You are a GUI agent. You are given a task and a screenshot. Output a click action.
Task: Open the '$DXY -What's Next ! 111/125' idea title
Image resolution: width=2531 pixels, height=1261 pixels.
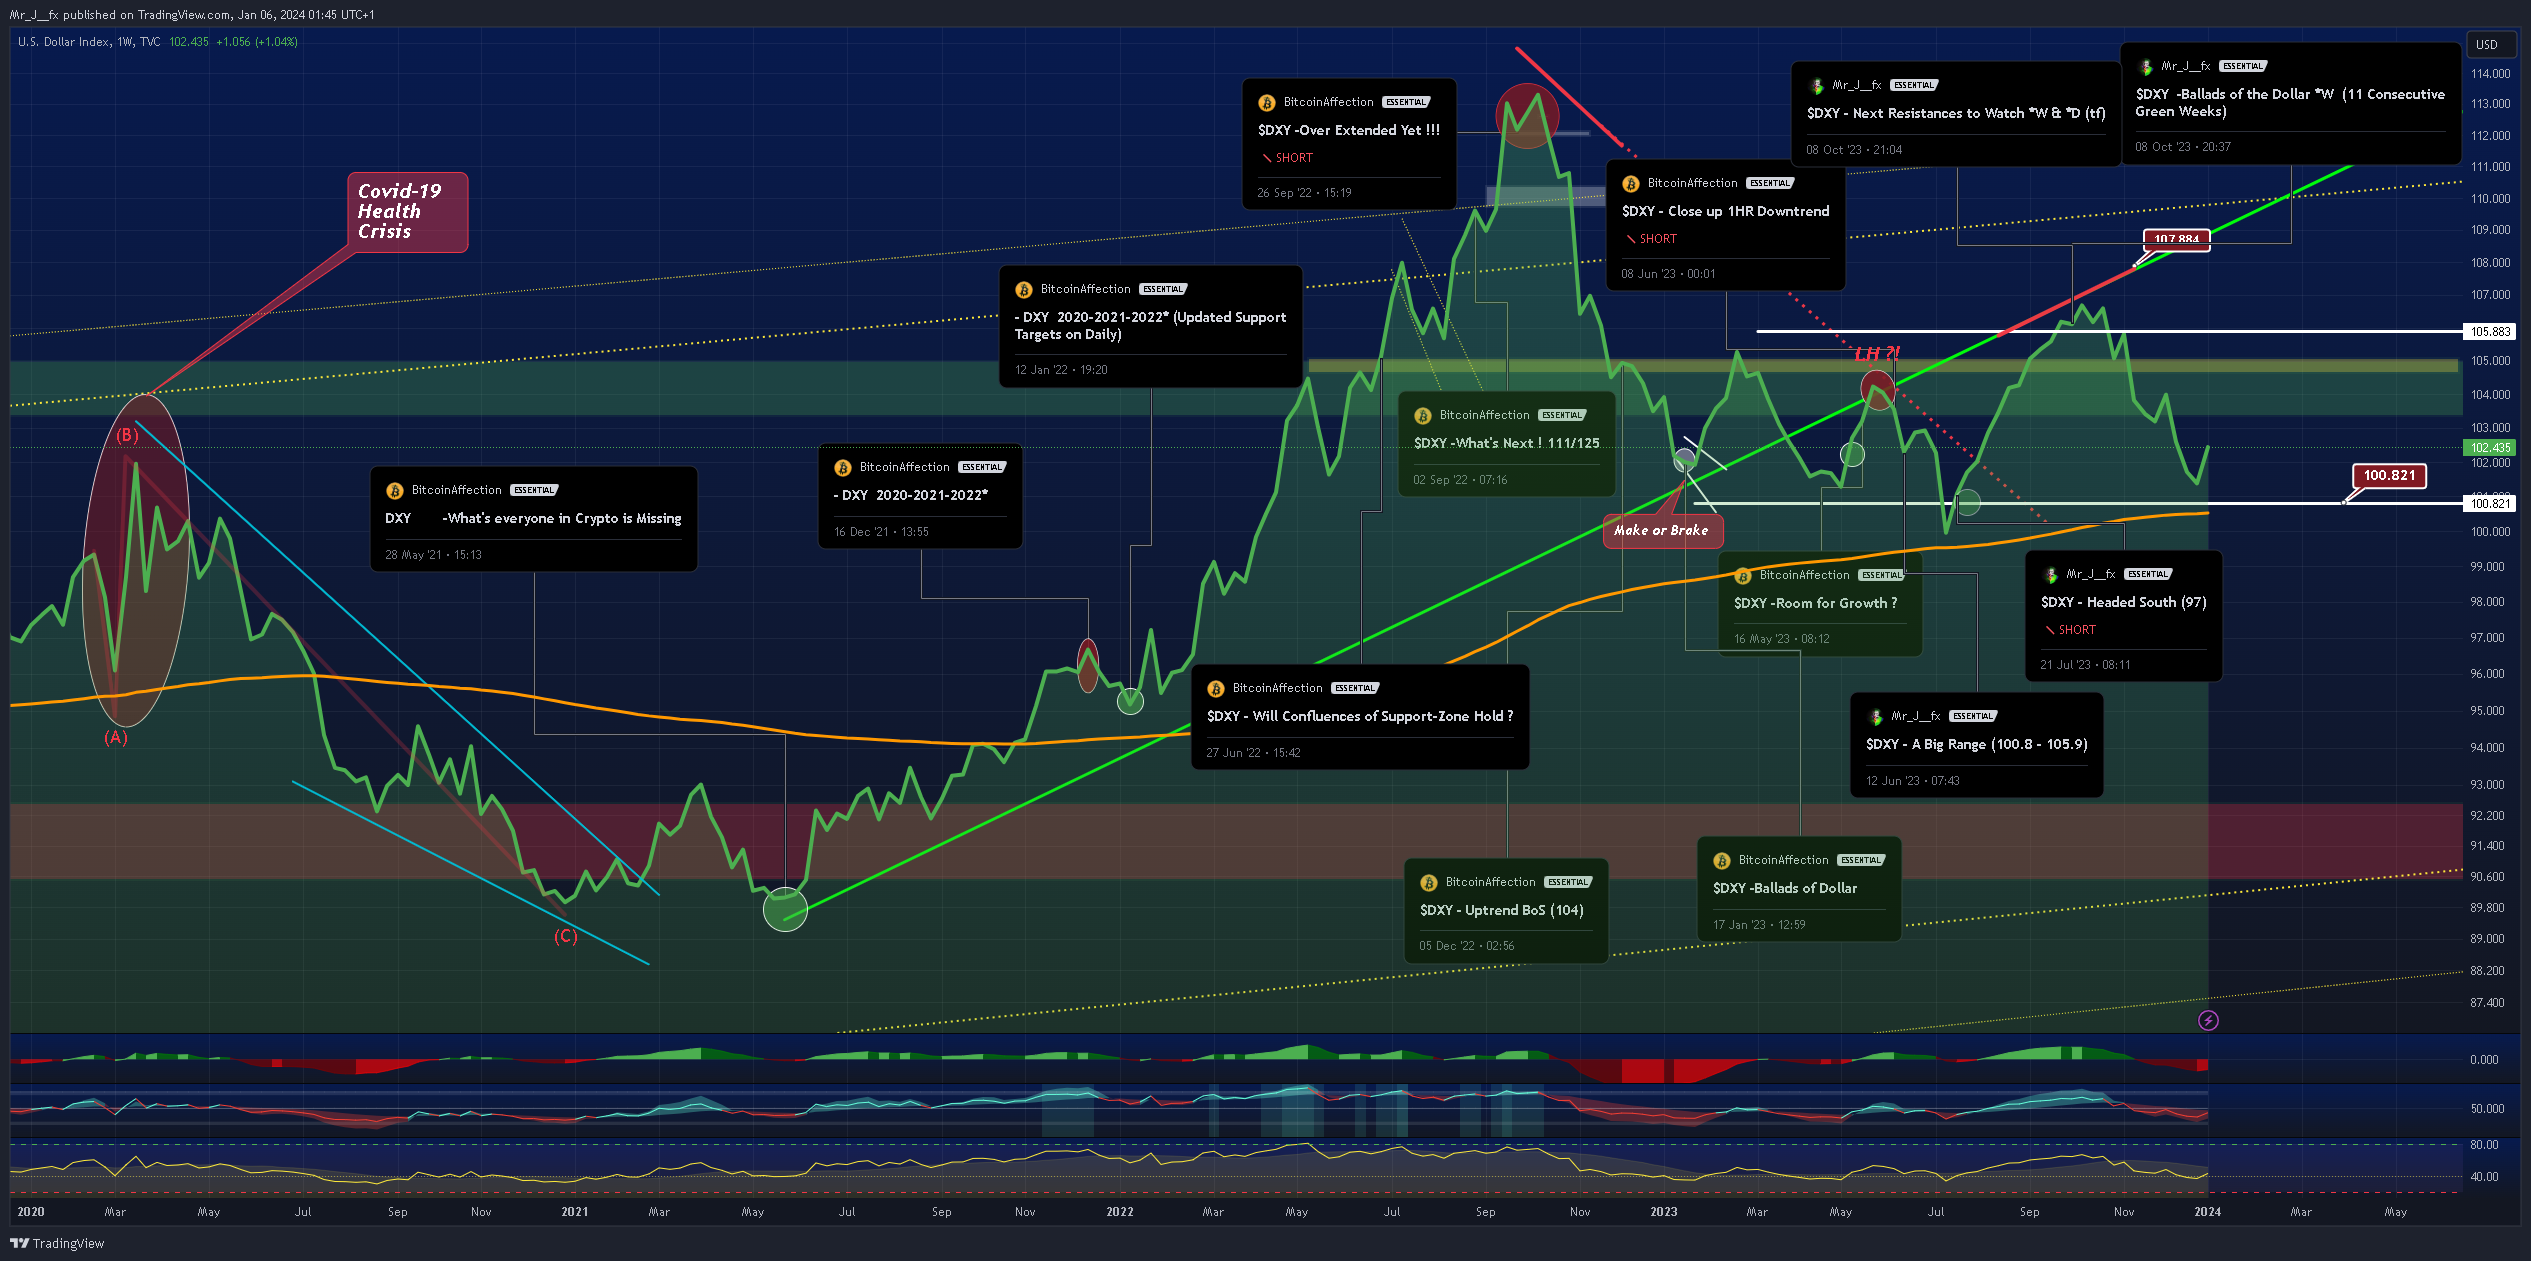point(1506,444)
